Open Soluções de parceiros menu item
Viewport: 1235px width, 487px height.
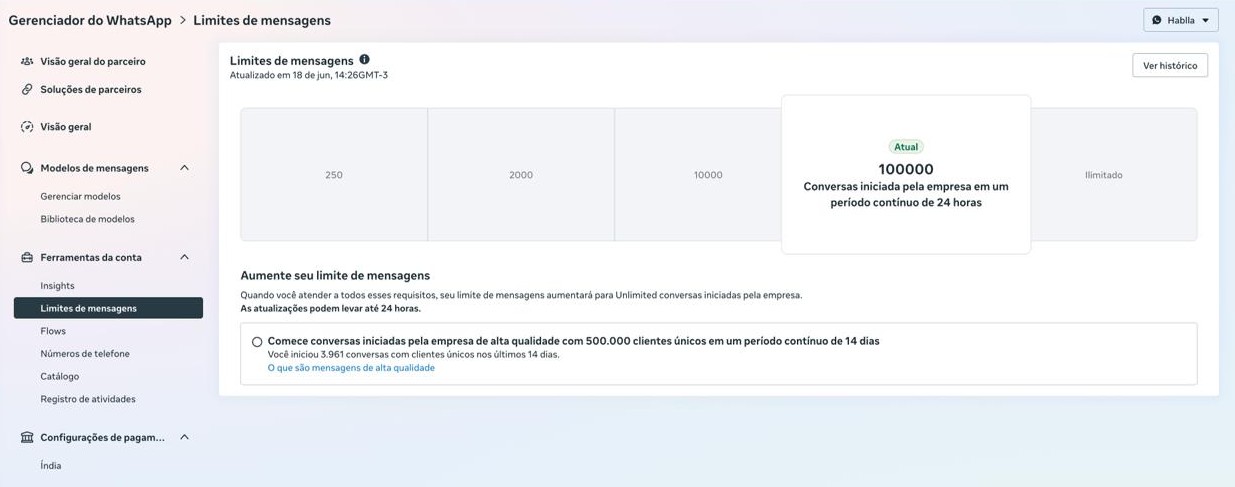coord(91,89)
